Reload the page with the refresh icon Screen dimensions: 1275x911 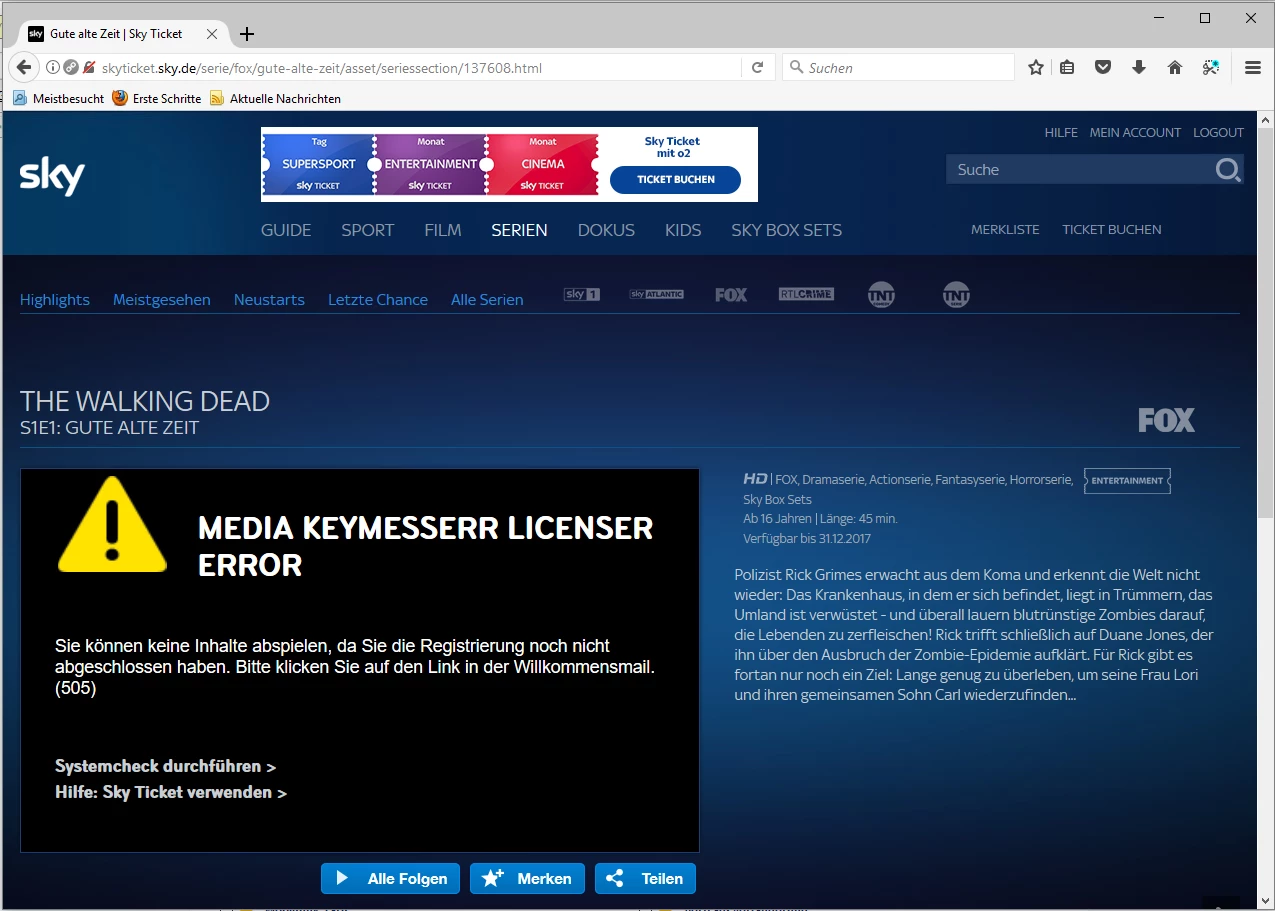point(757,68)
